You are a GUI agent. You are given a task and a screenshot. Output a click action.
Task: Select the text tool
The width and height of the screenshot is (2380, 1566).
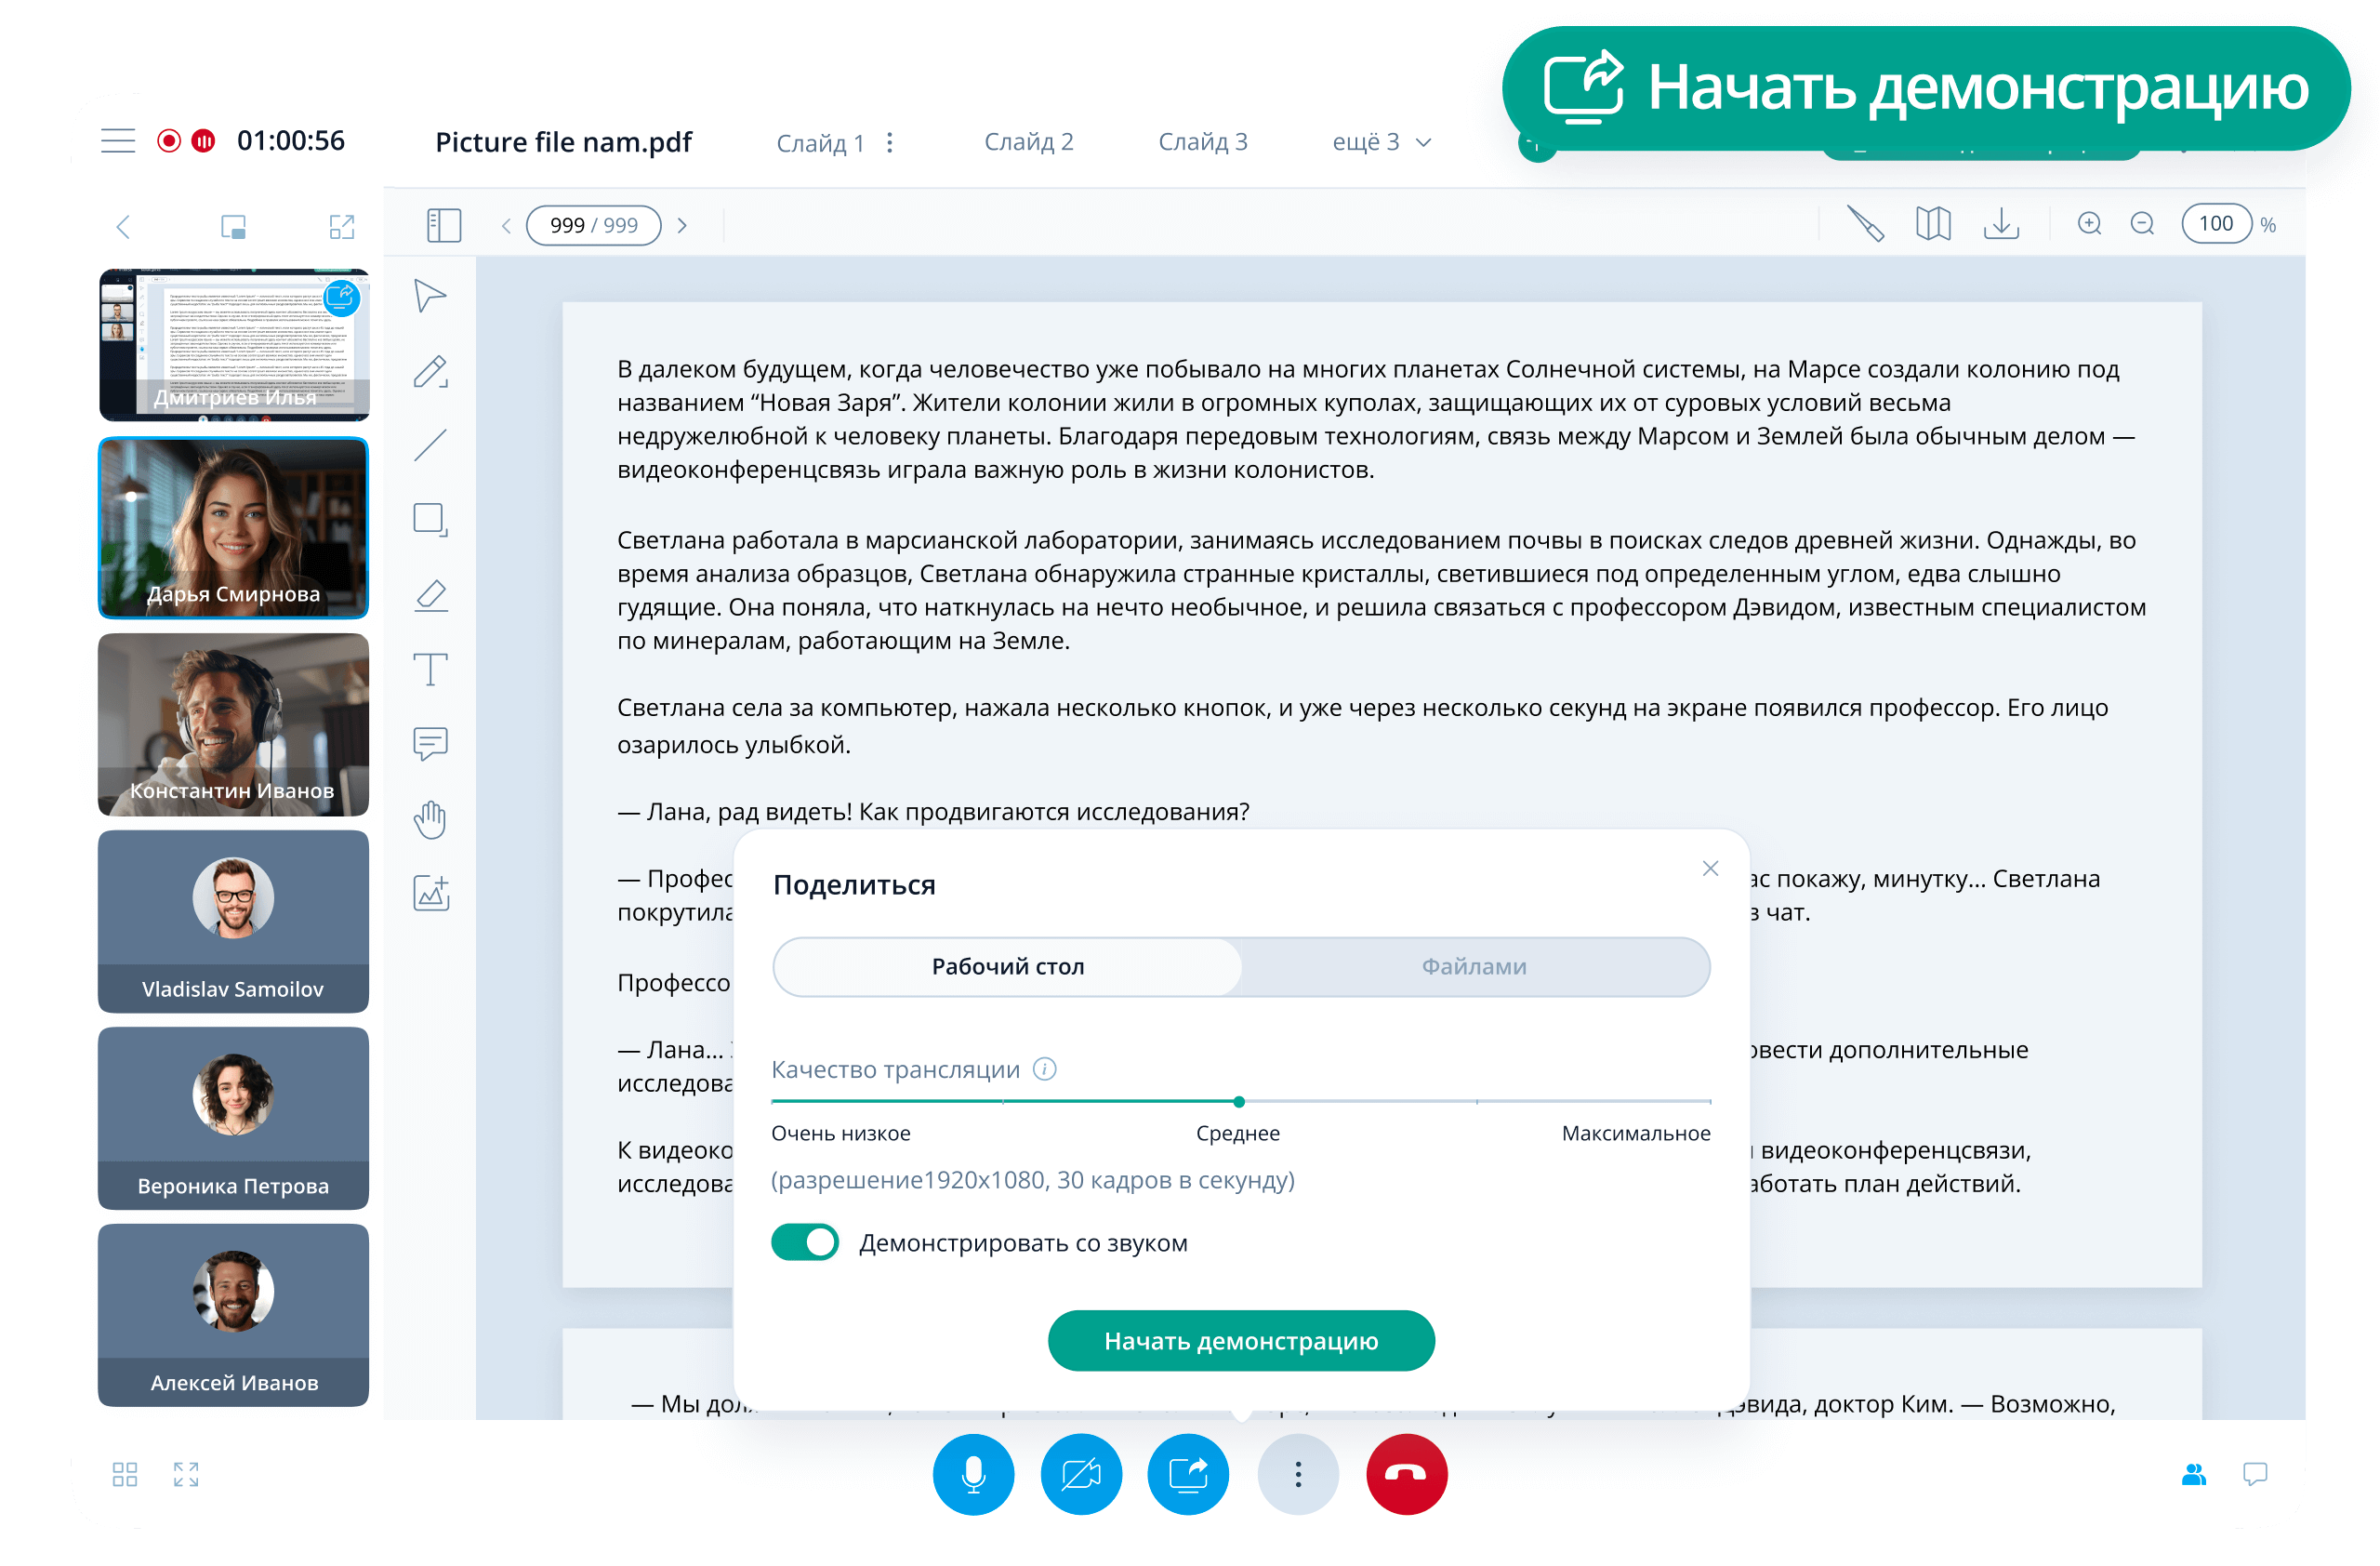[430, 669]
